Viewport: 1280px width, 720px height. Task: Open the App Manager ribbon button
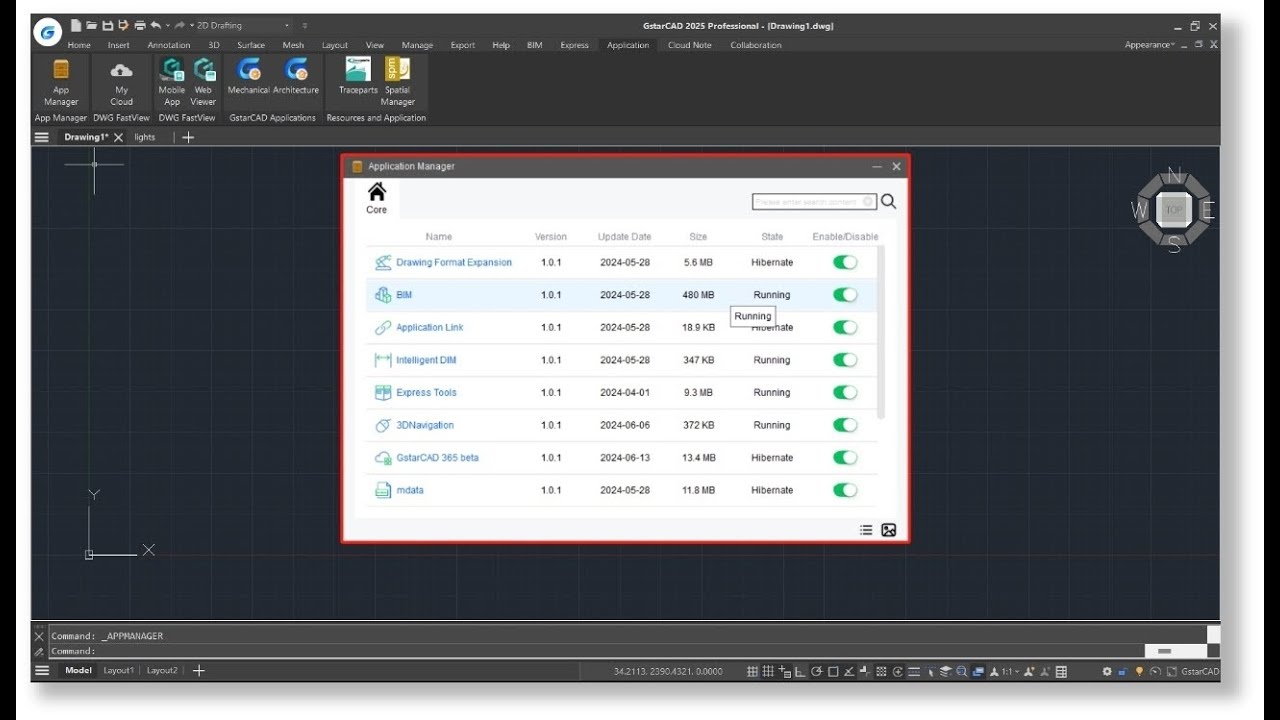point(61,81)
